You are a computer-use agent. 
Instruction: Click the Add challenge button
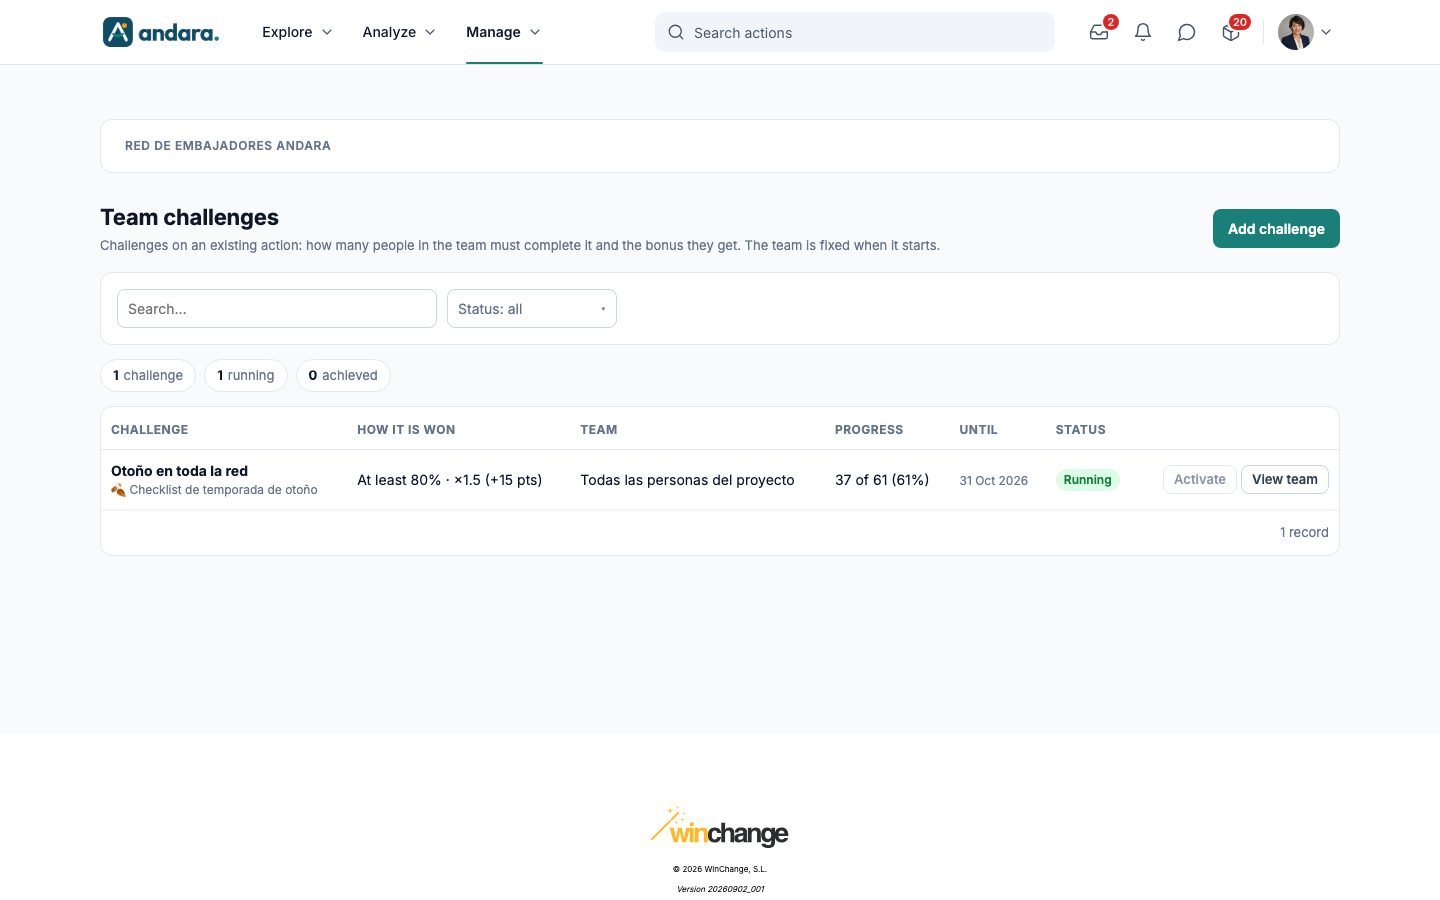[1276, 229]
